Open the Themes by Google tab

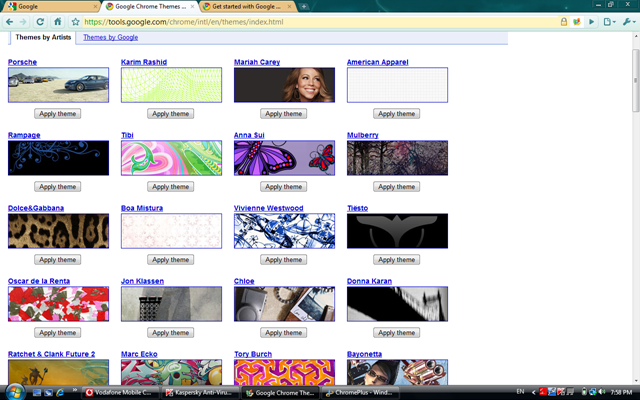[x=111, y=37]
